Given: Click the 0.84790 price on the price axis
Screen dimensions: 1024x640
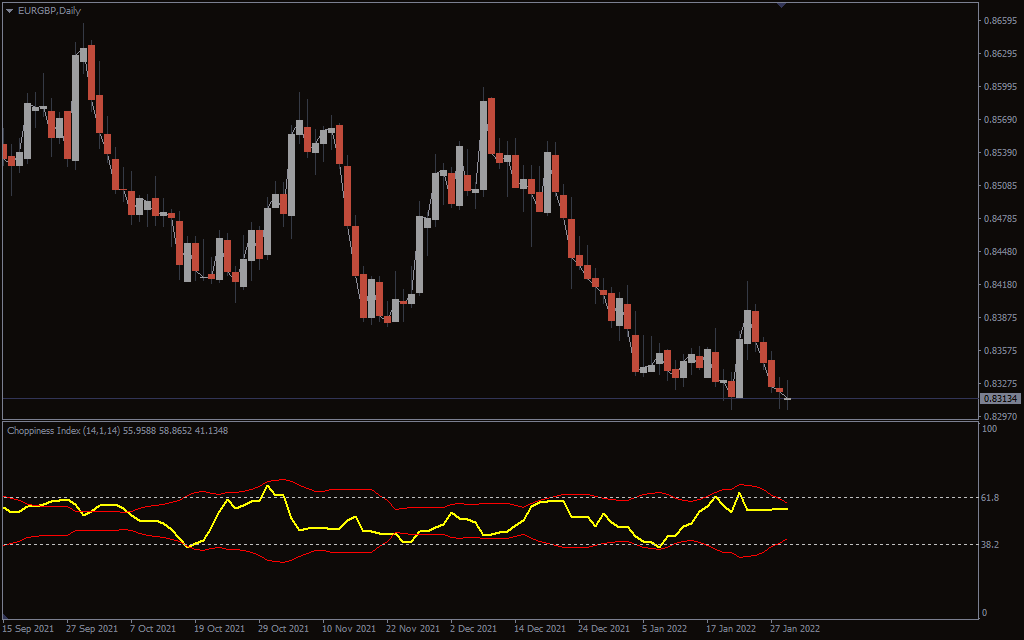Looking at the screenshot, I should (1000, 218).
